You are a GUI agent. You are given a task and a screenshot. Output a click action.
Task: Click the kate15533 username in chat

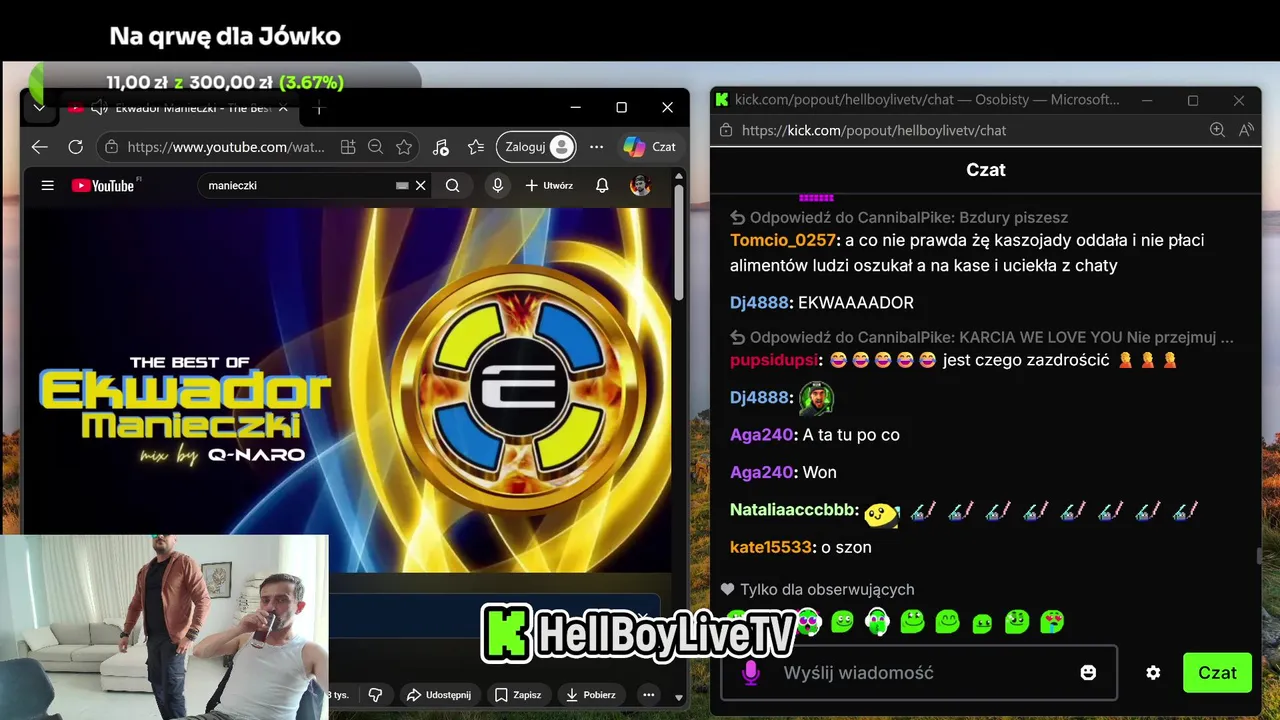[x=770, y=547]
